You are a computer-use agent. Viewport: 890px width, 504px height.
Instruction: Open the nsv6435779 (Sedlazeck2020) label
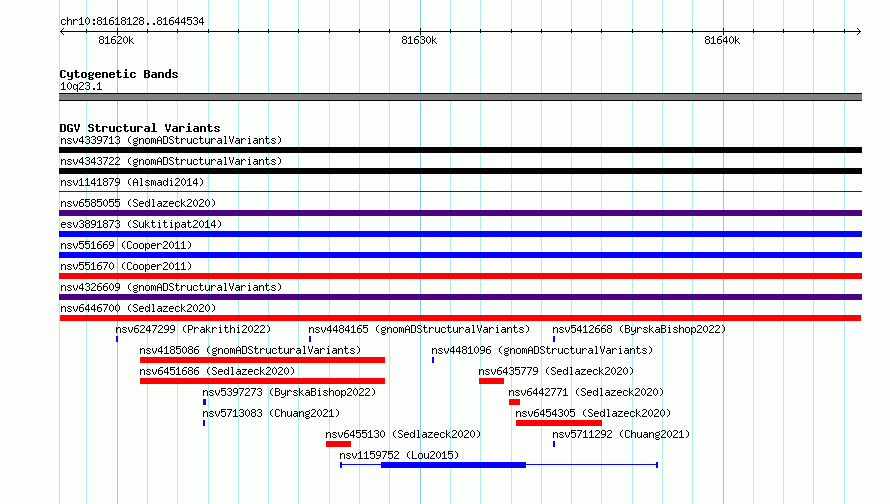tap(556, 371)
